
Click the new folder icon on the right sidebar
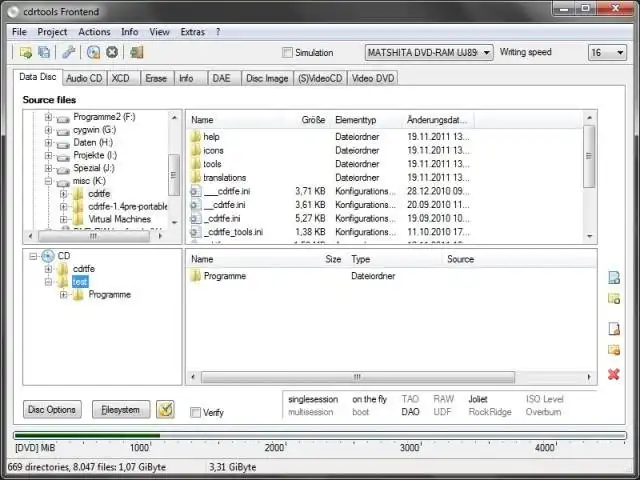614,350
